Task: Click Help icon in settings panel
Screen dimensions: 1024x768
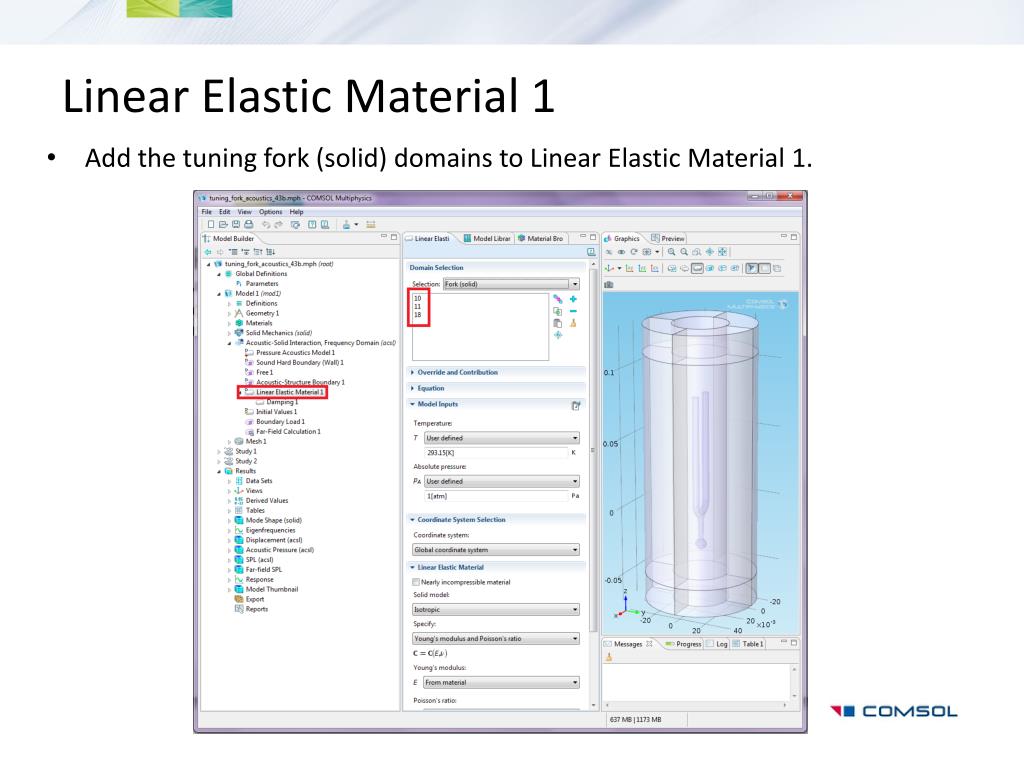Action: click(x=591, y=252)
